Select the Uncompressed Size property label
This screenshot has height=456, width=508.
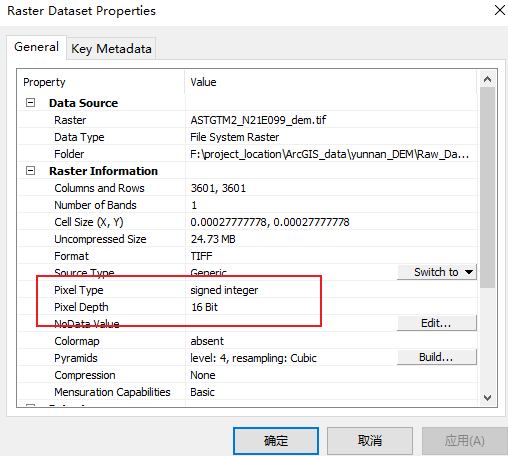click(x=100, y=239)
